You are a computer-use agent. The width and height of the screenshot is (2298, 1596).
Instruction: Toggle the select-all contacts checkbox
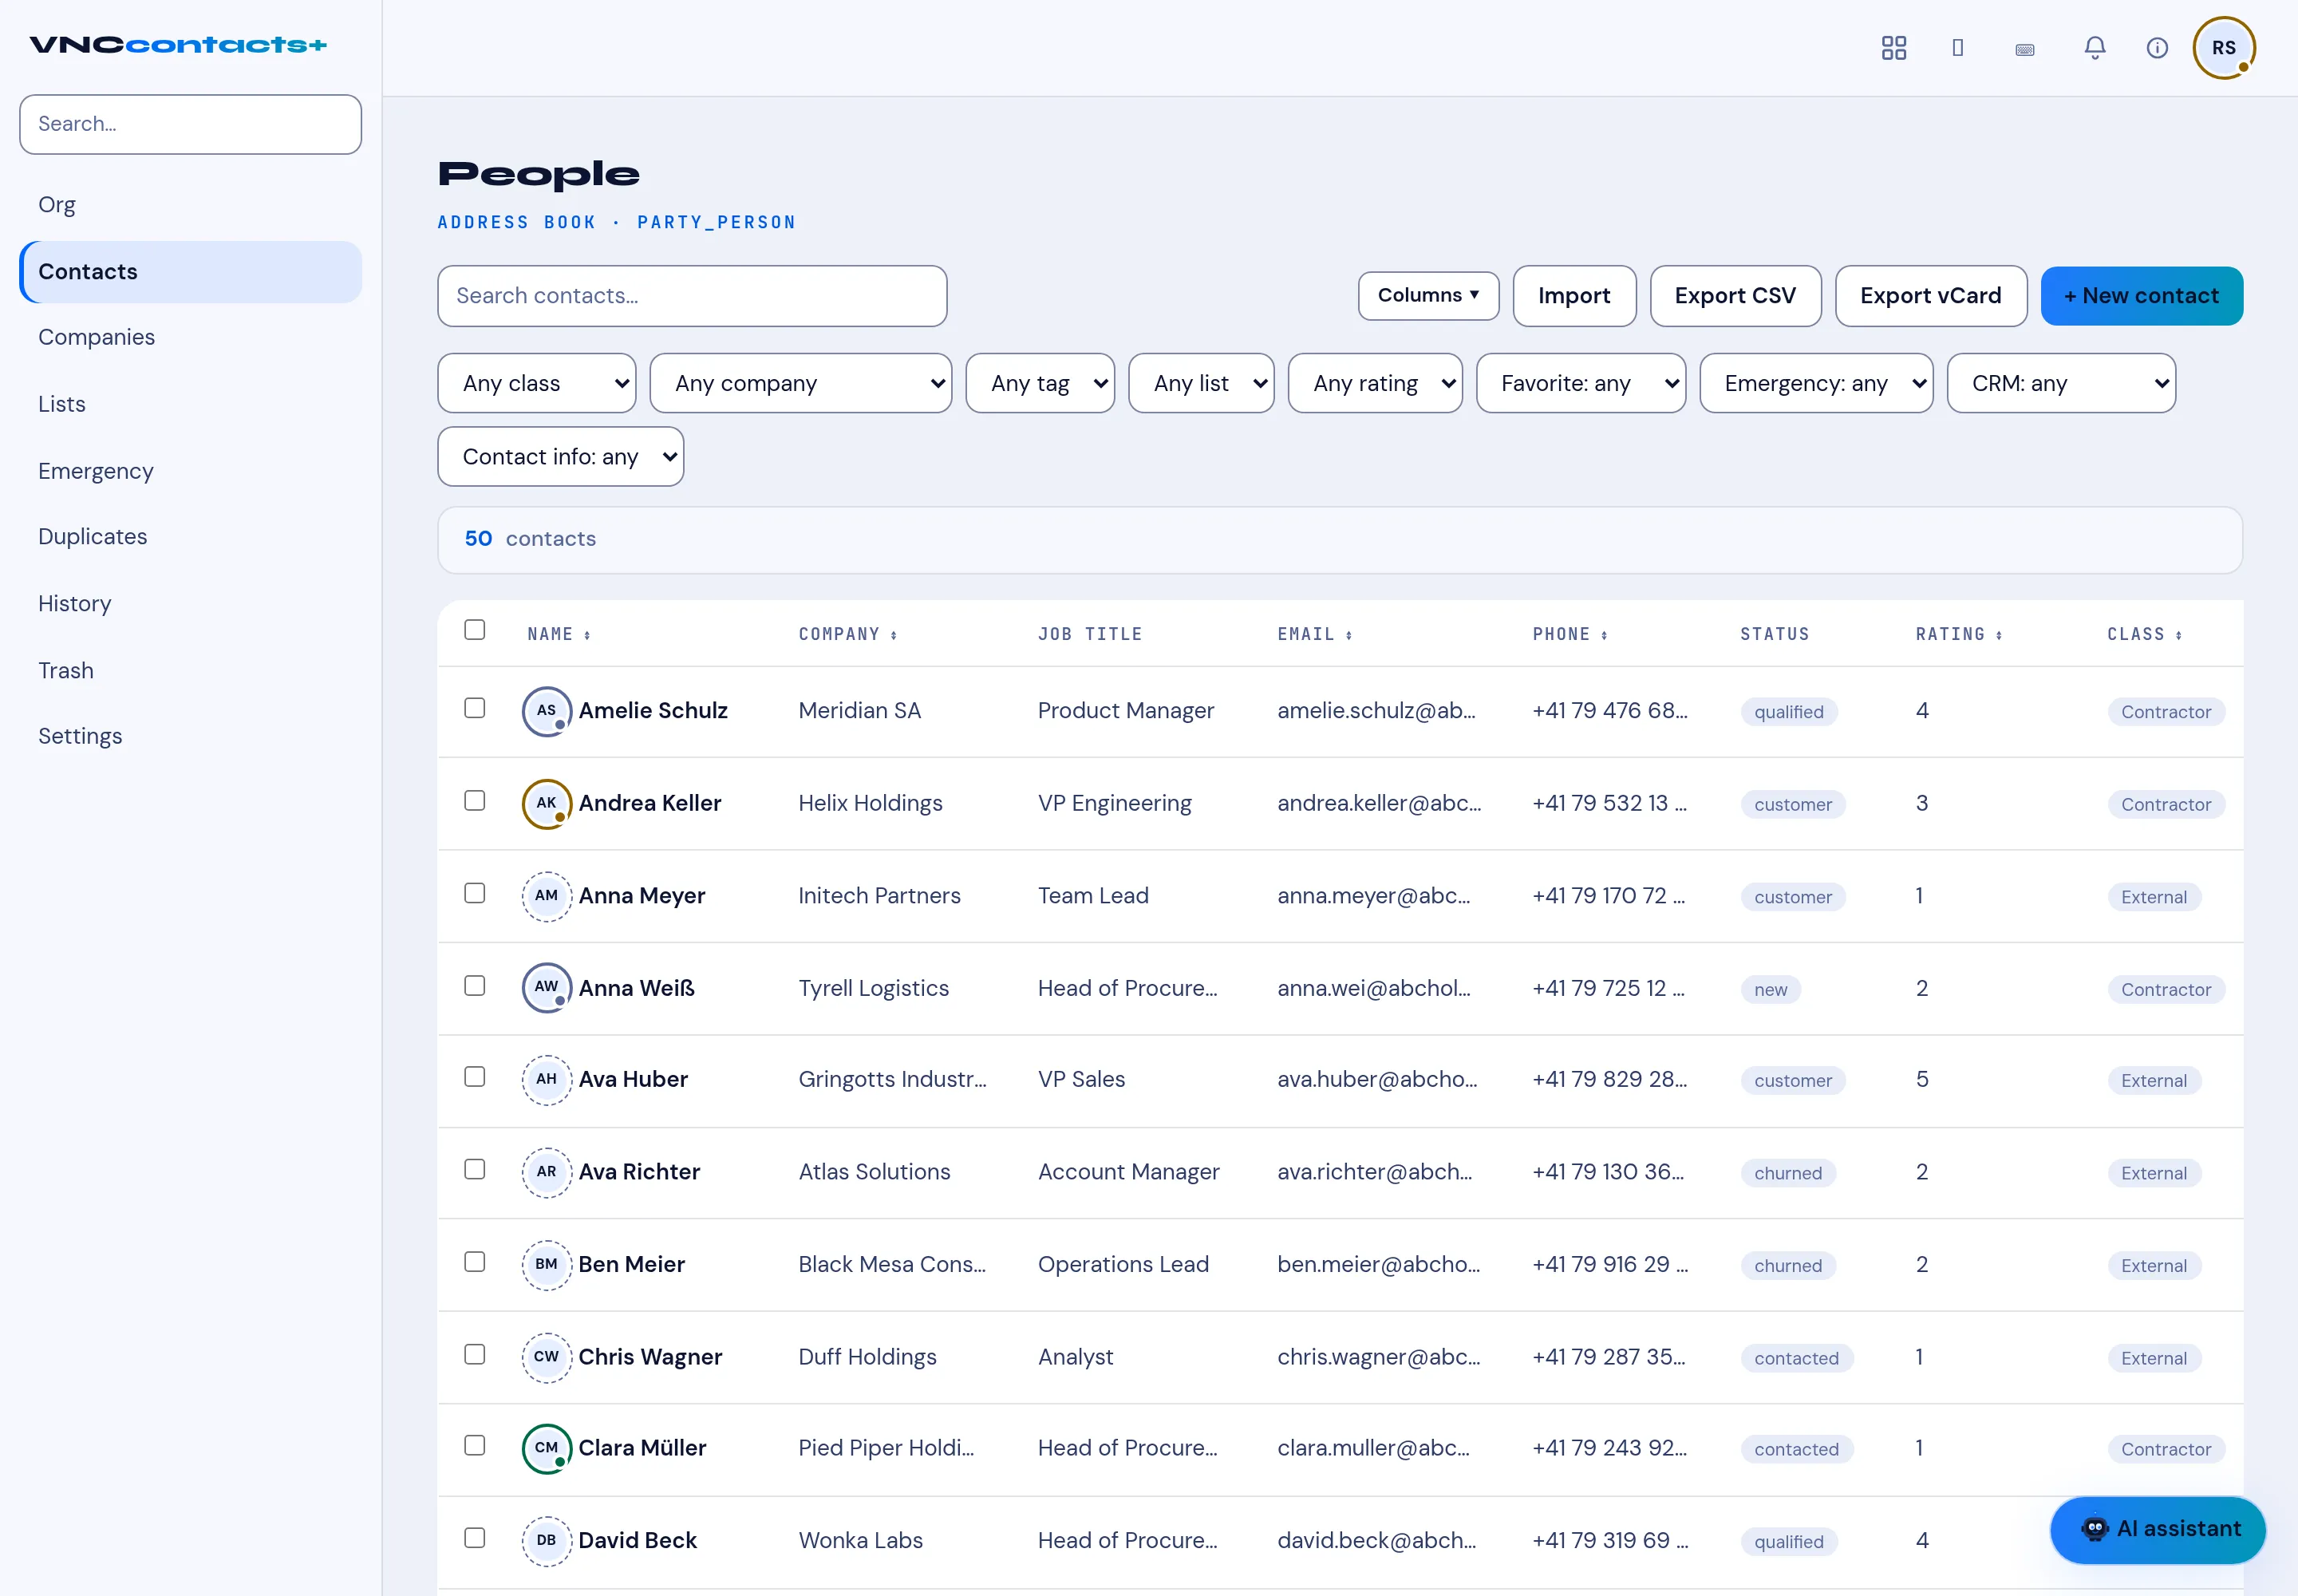(475, 630)
